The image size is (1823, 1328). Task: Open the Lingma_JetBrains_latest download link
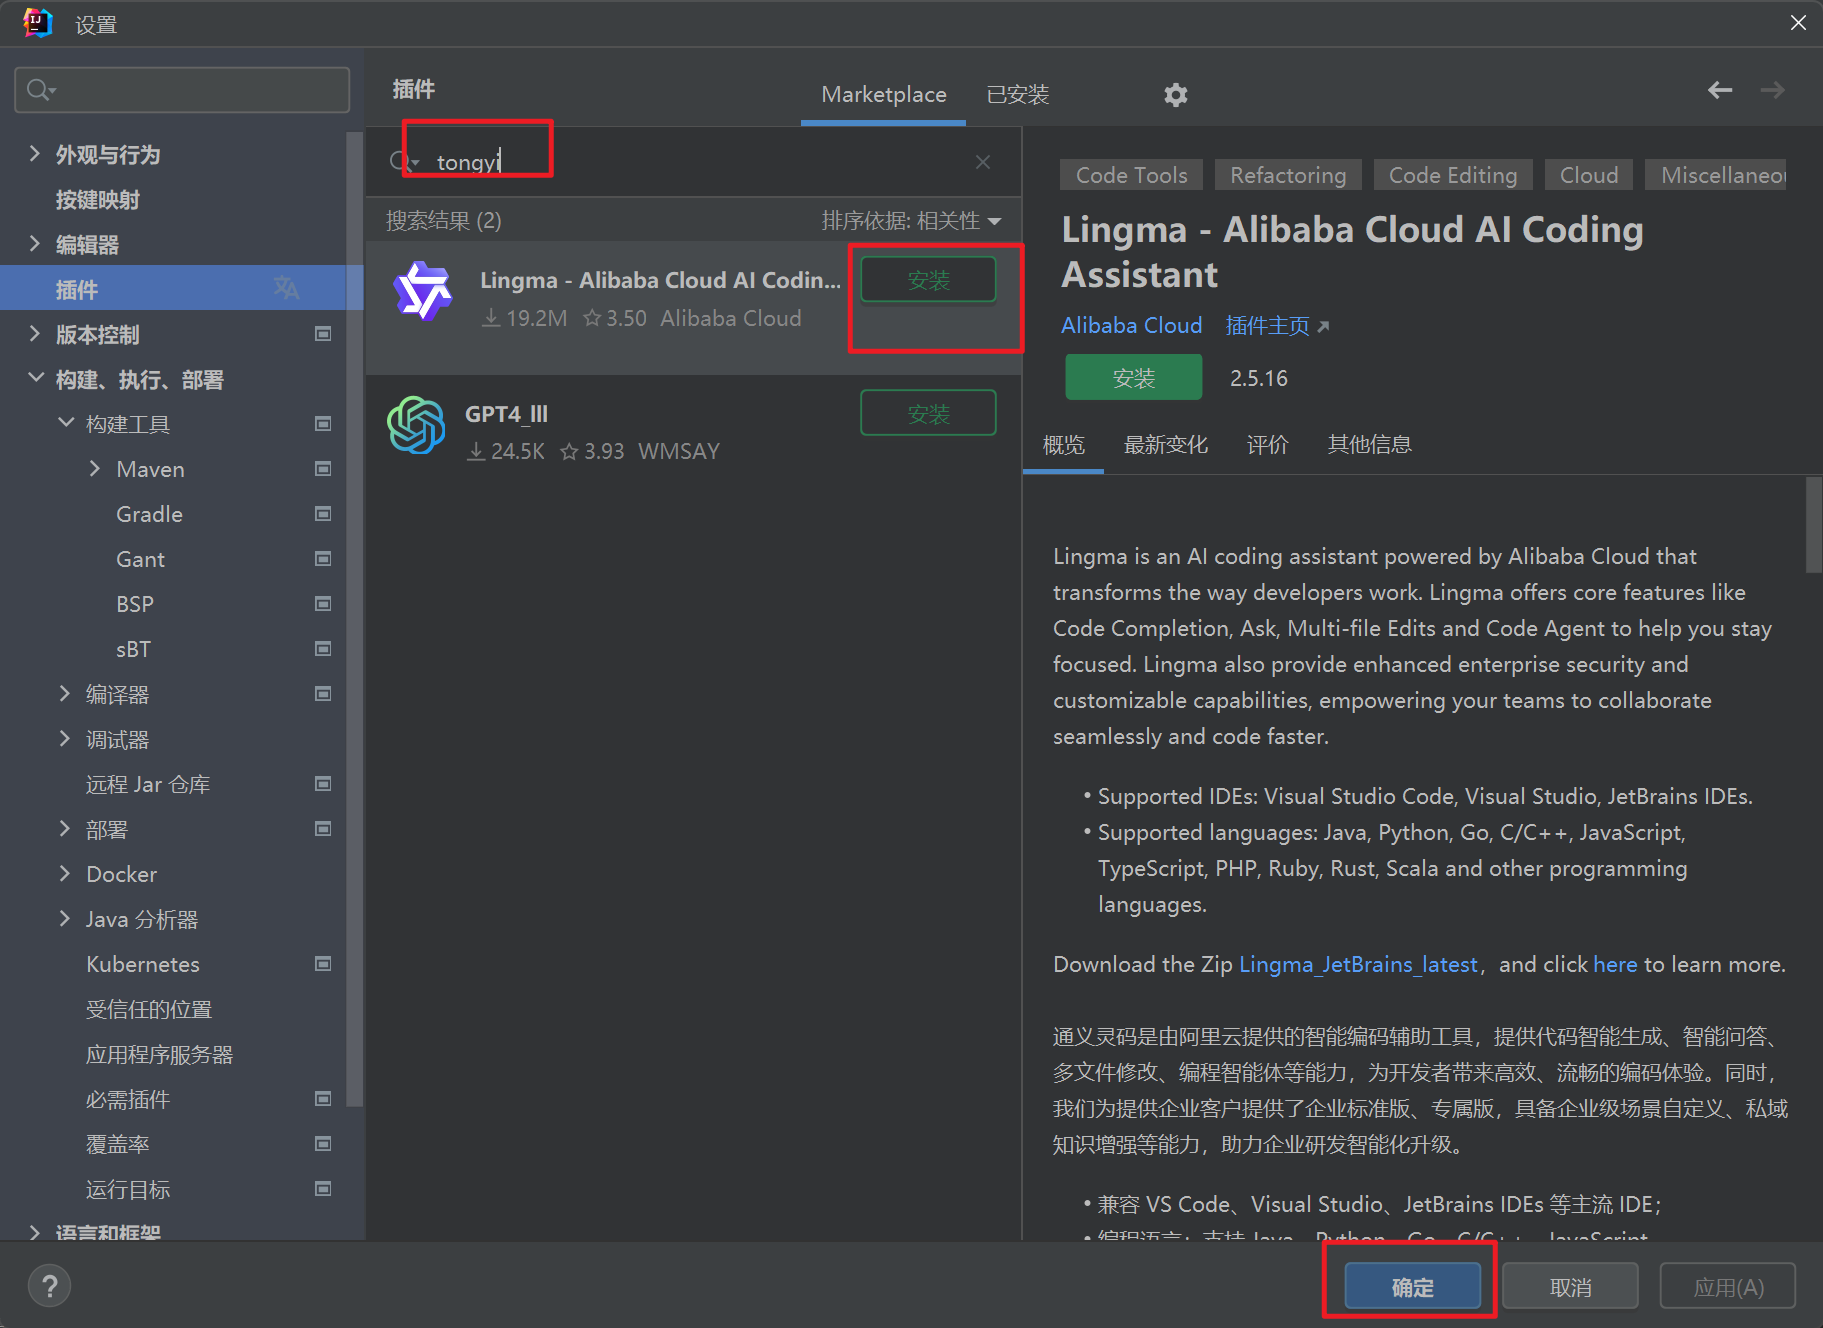[1357, 965]
